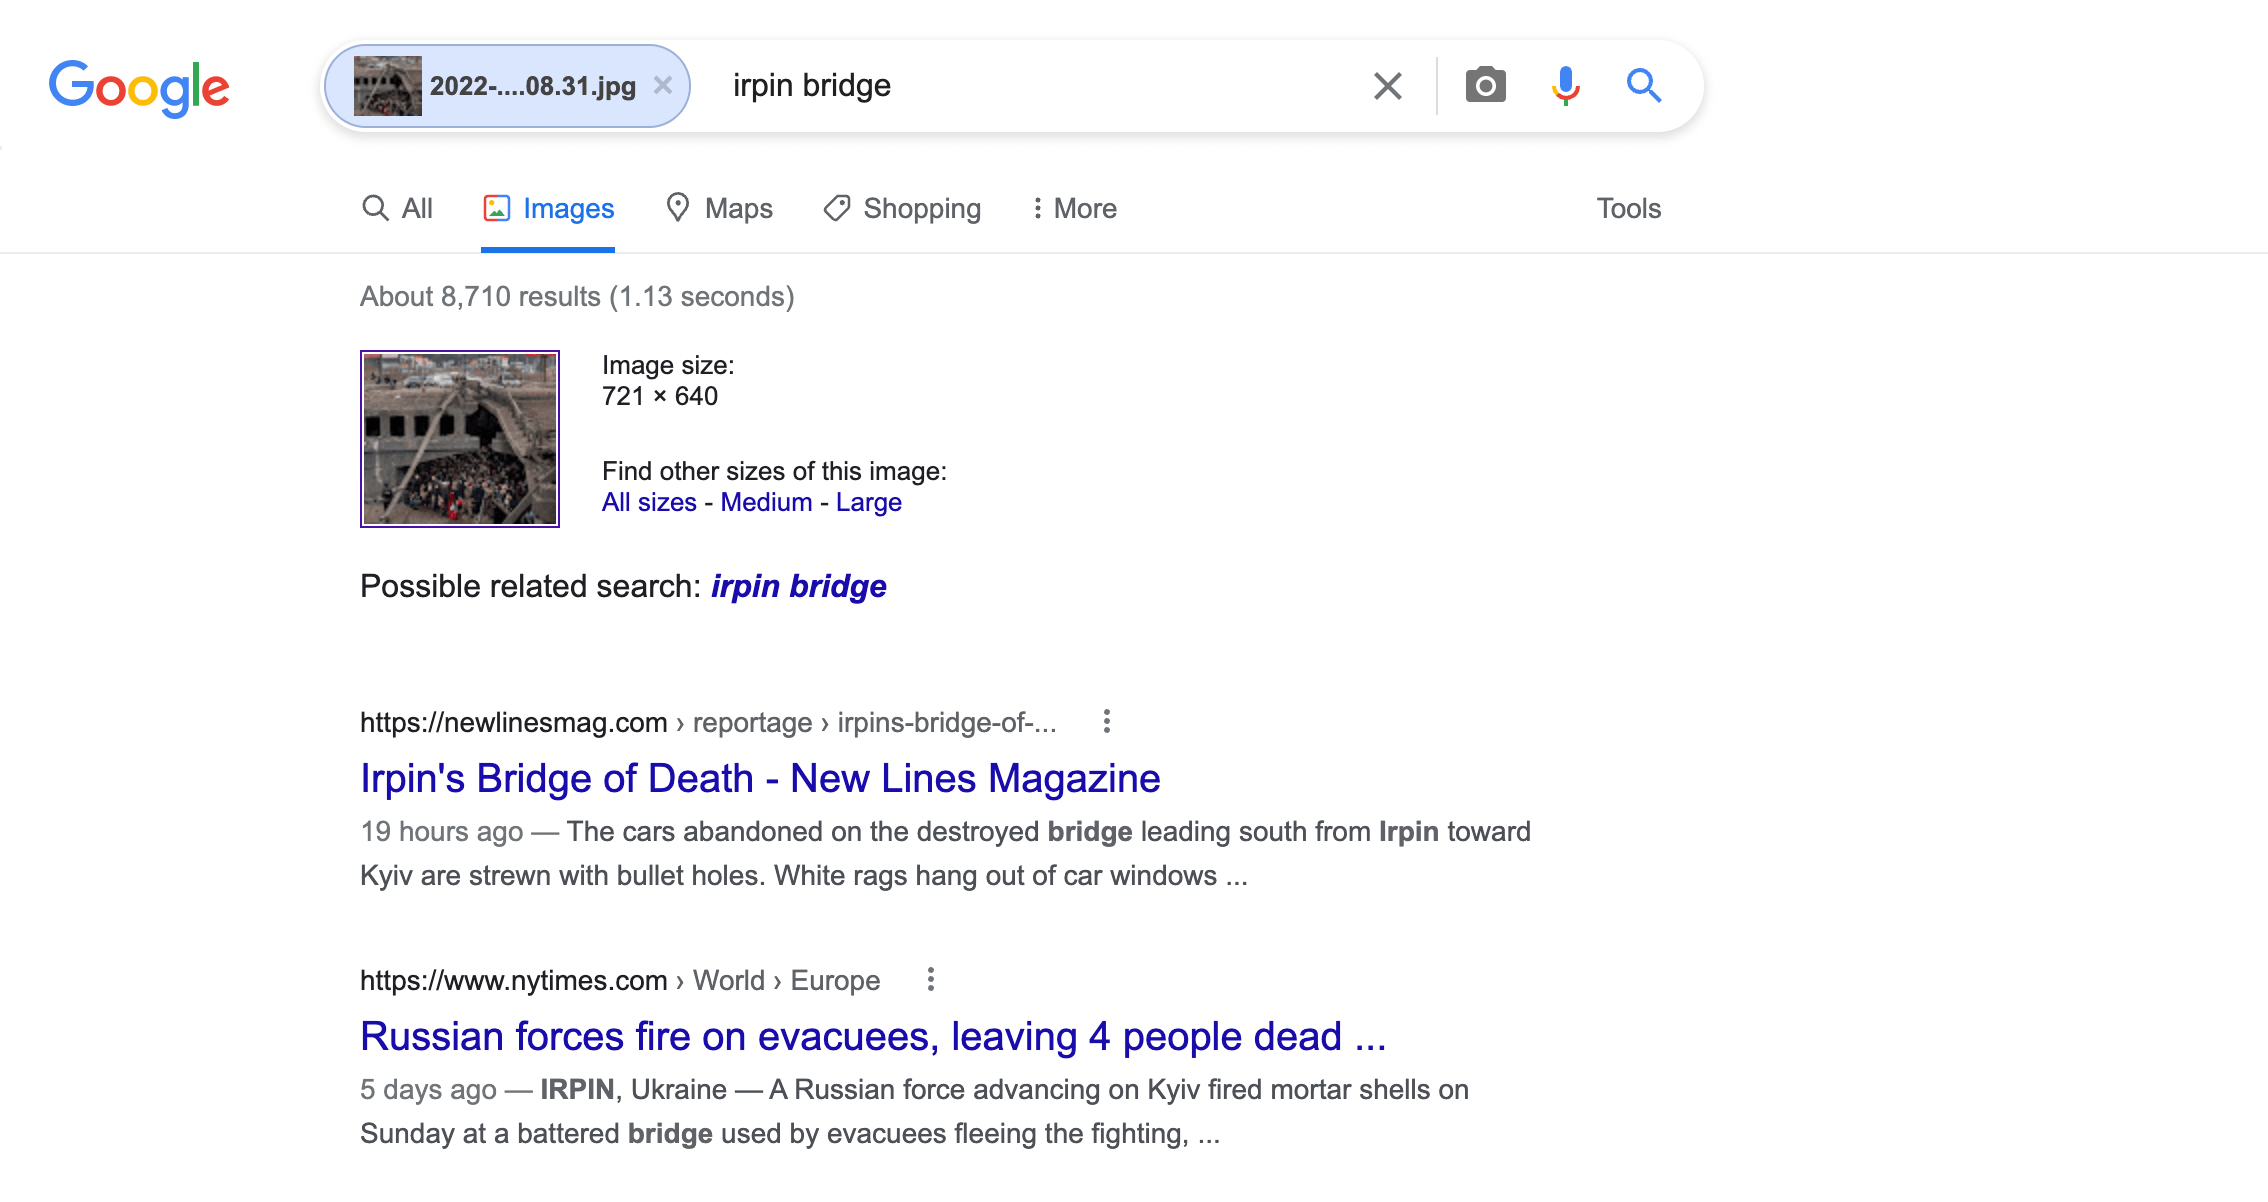Click the magnifying glass search button
The height and width of the screenshot is (1202, 2268).
pos(1643,86)
